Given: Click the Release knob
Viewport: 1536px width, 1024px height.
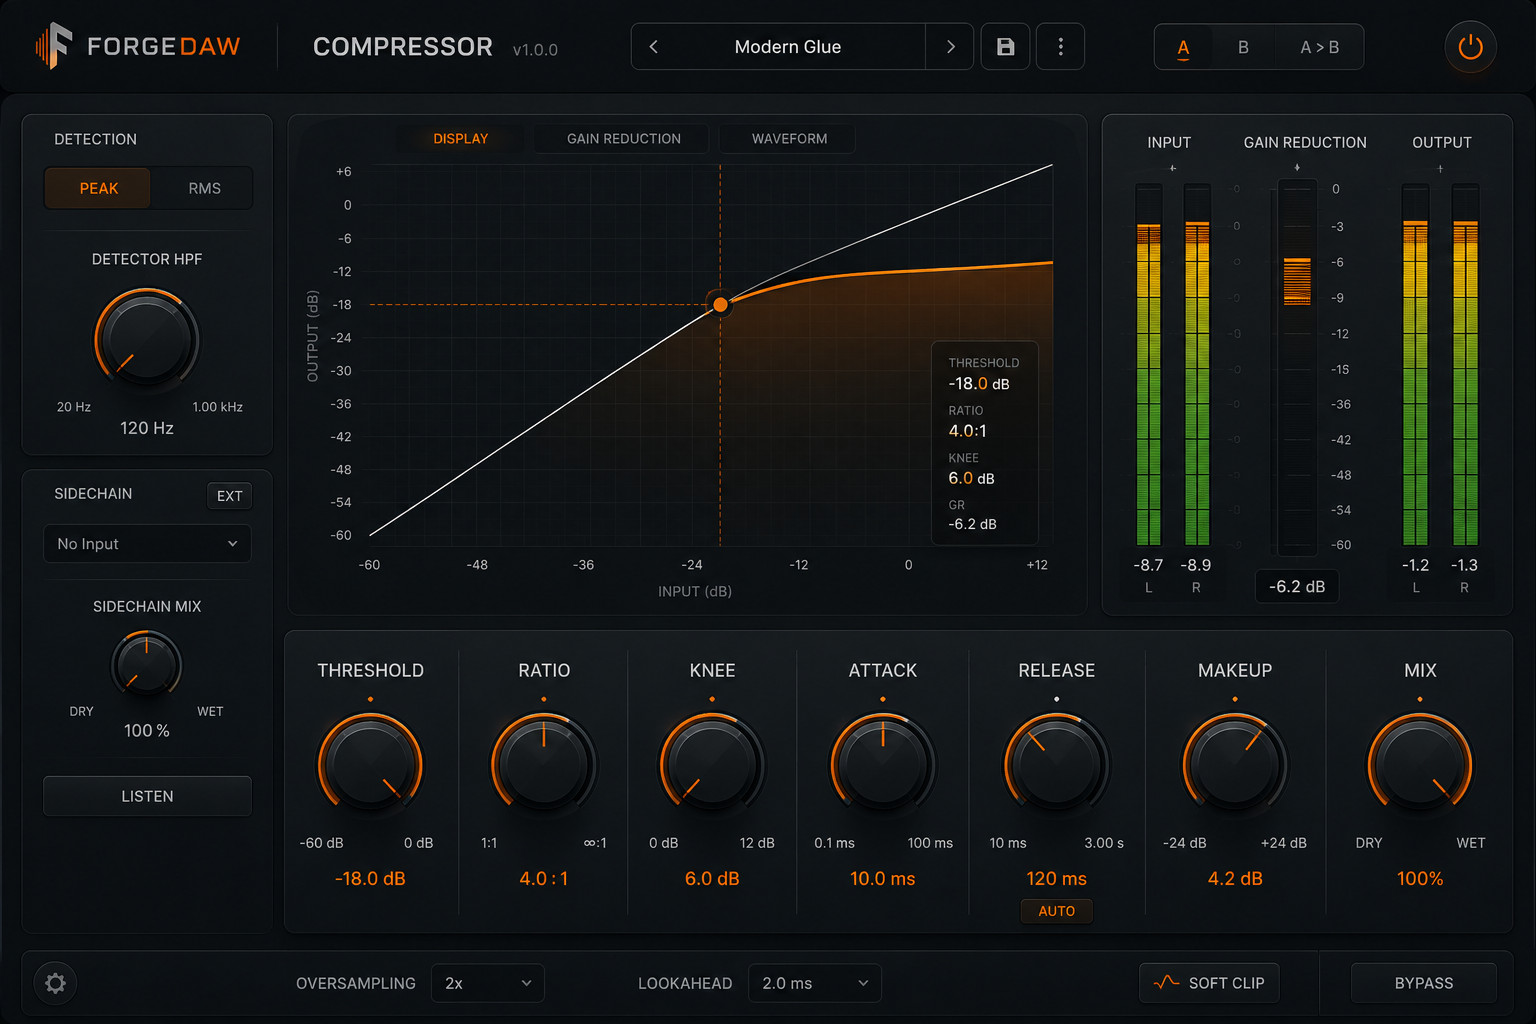Looking at the screenshot, I should [1056, 766].
